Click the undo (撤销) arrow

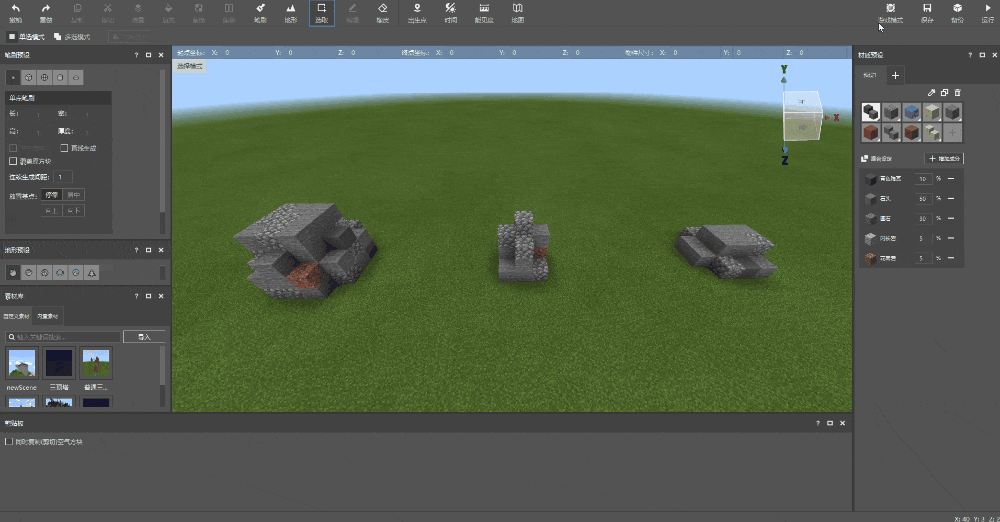(15, 11)
